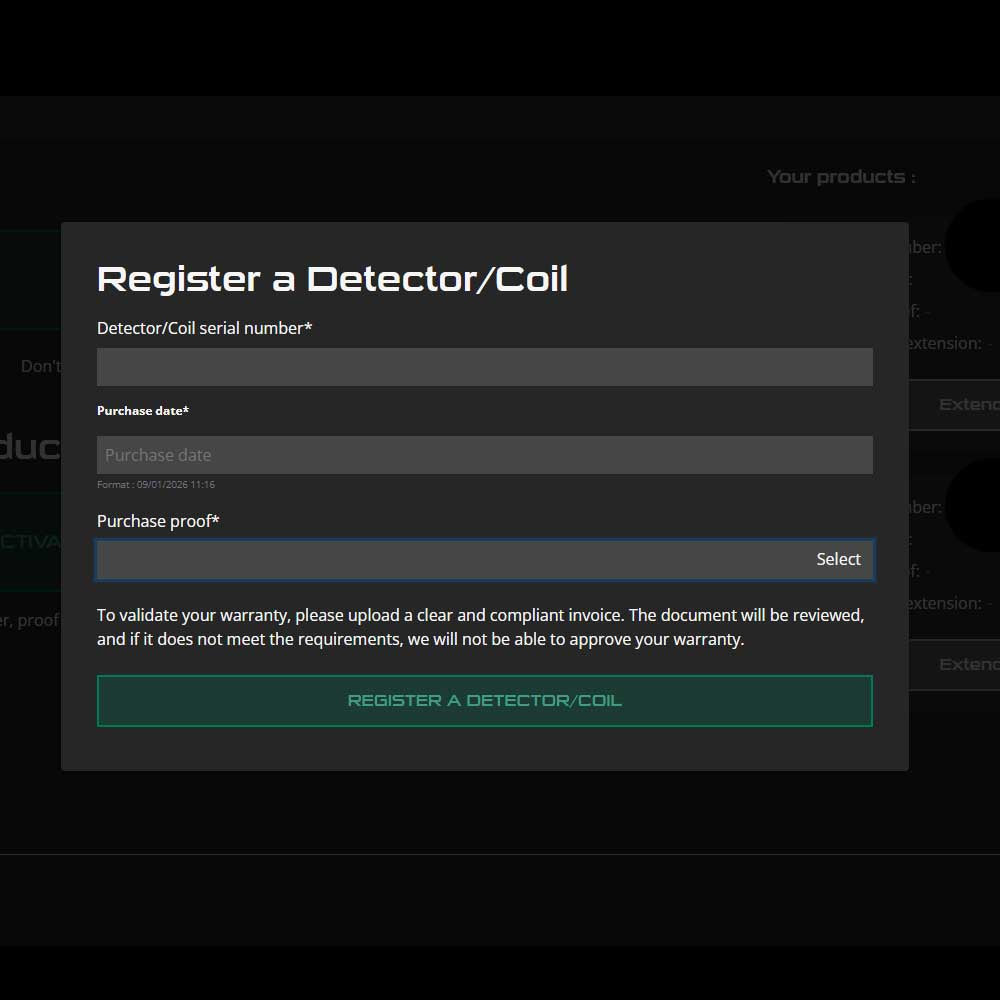The width and height of the screenshot is (1000, 1000).
Task: Focus the Purchase date input box
Action: pos(484,455)
